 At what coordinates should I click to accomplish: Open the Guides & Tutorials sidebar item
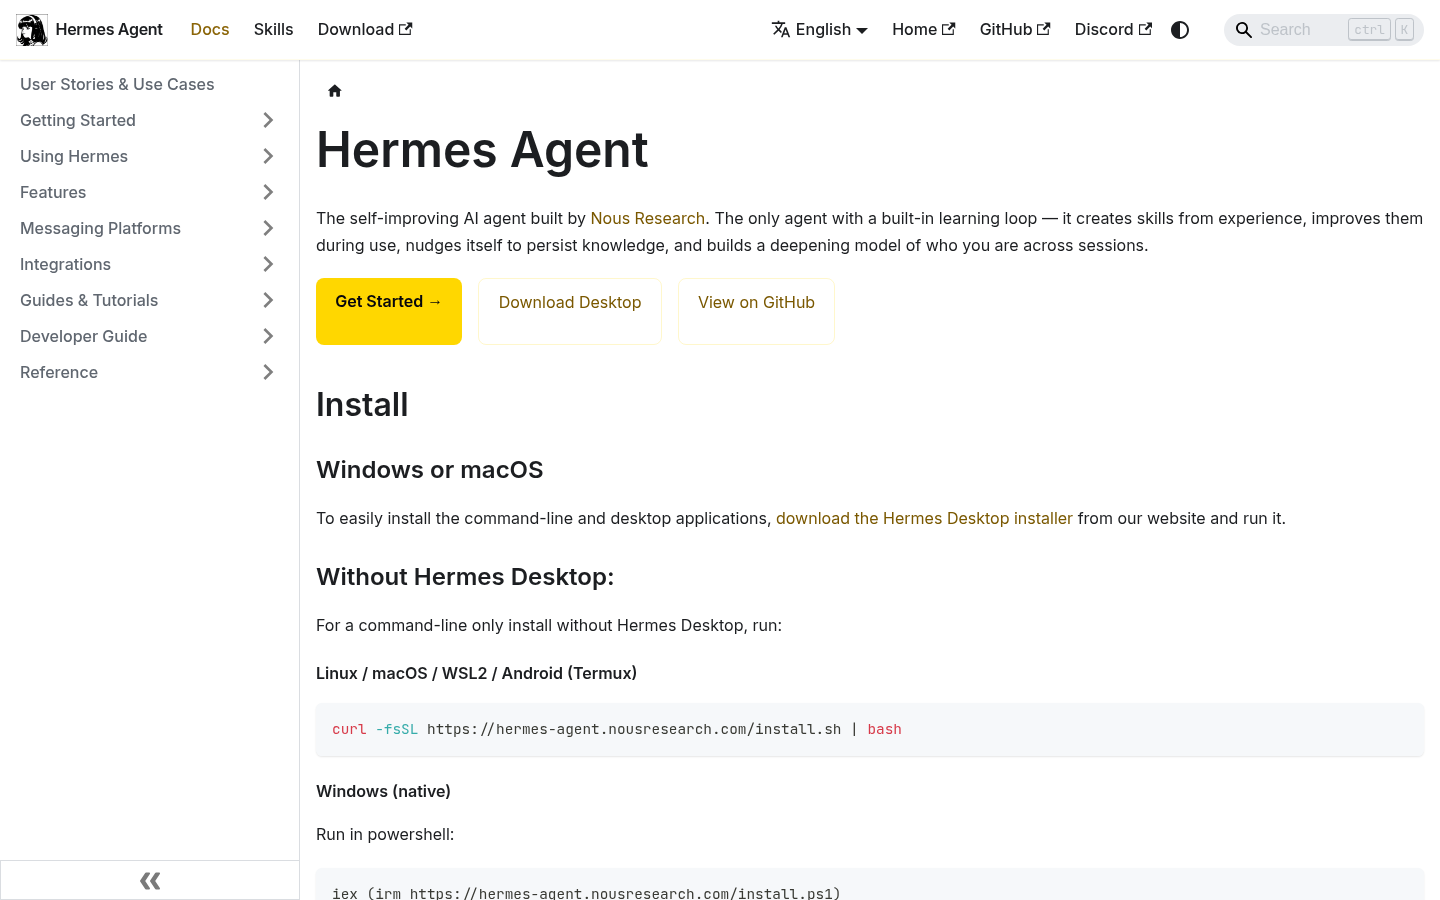click(89, 300)
